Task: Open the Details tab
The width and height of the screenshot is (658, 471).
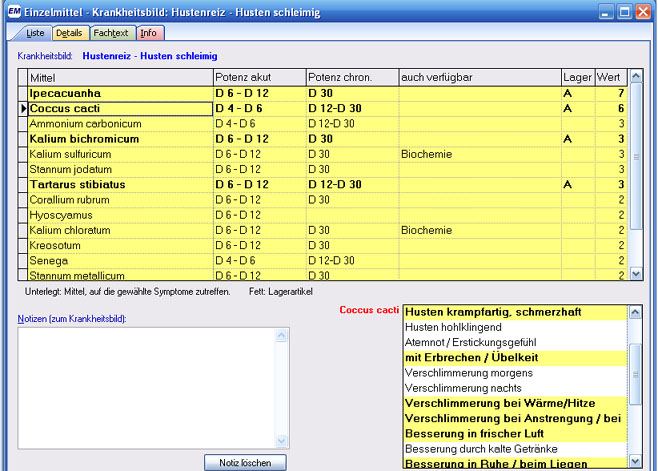Action: (68, 33)
